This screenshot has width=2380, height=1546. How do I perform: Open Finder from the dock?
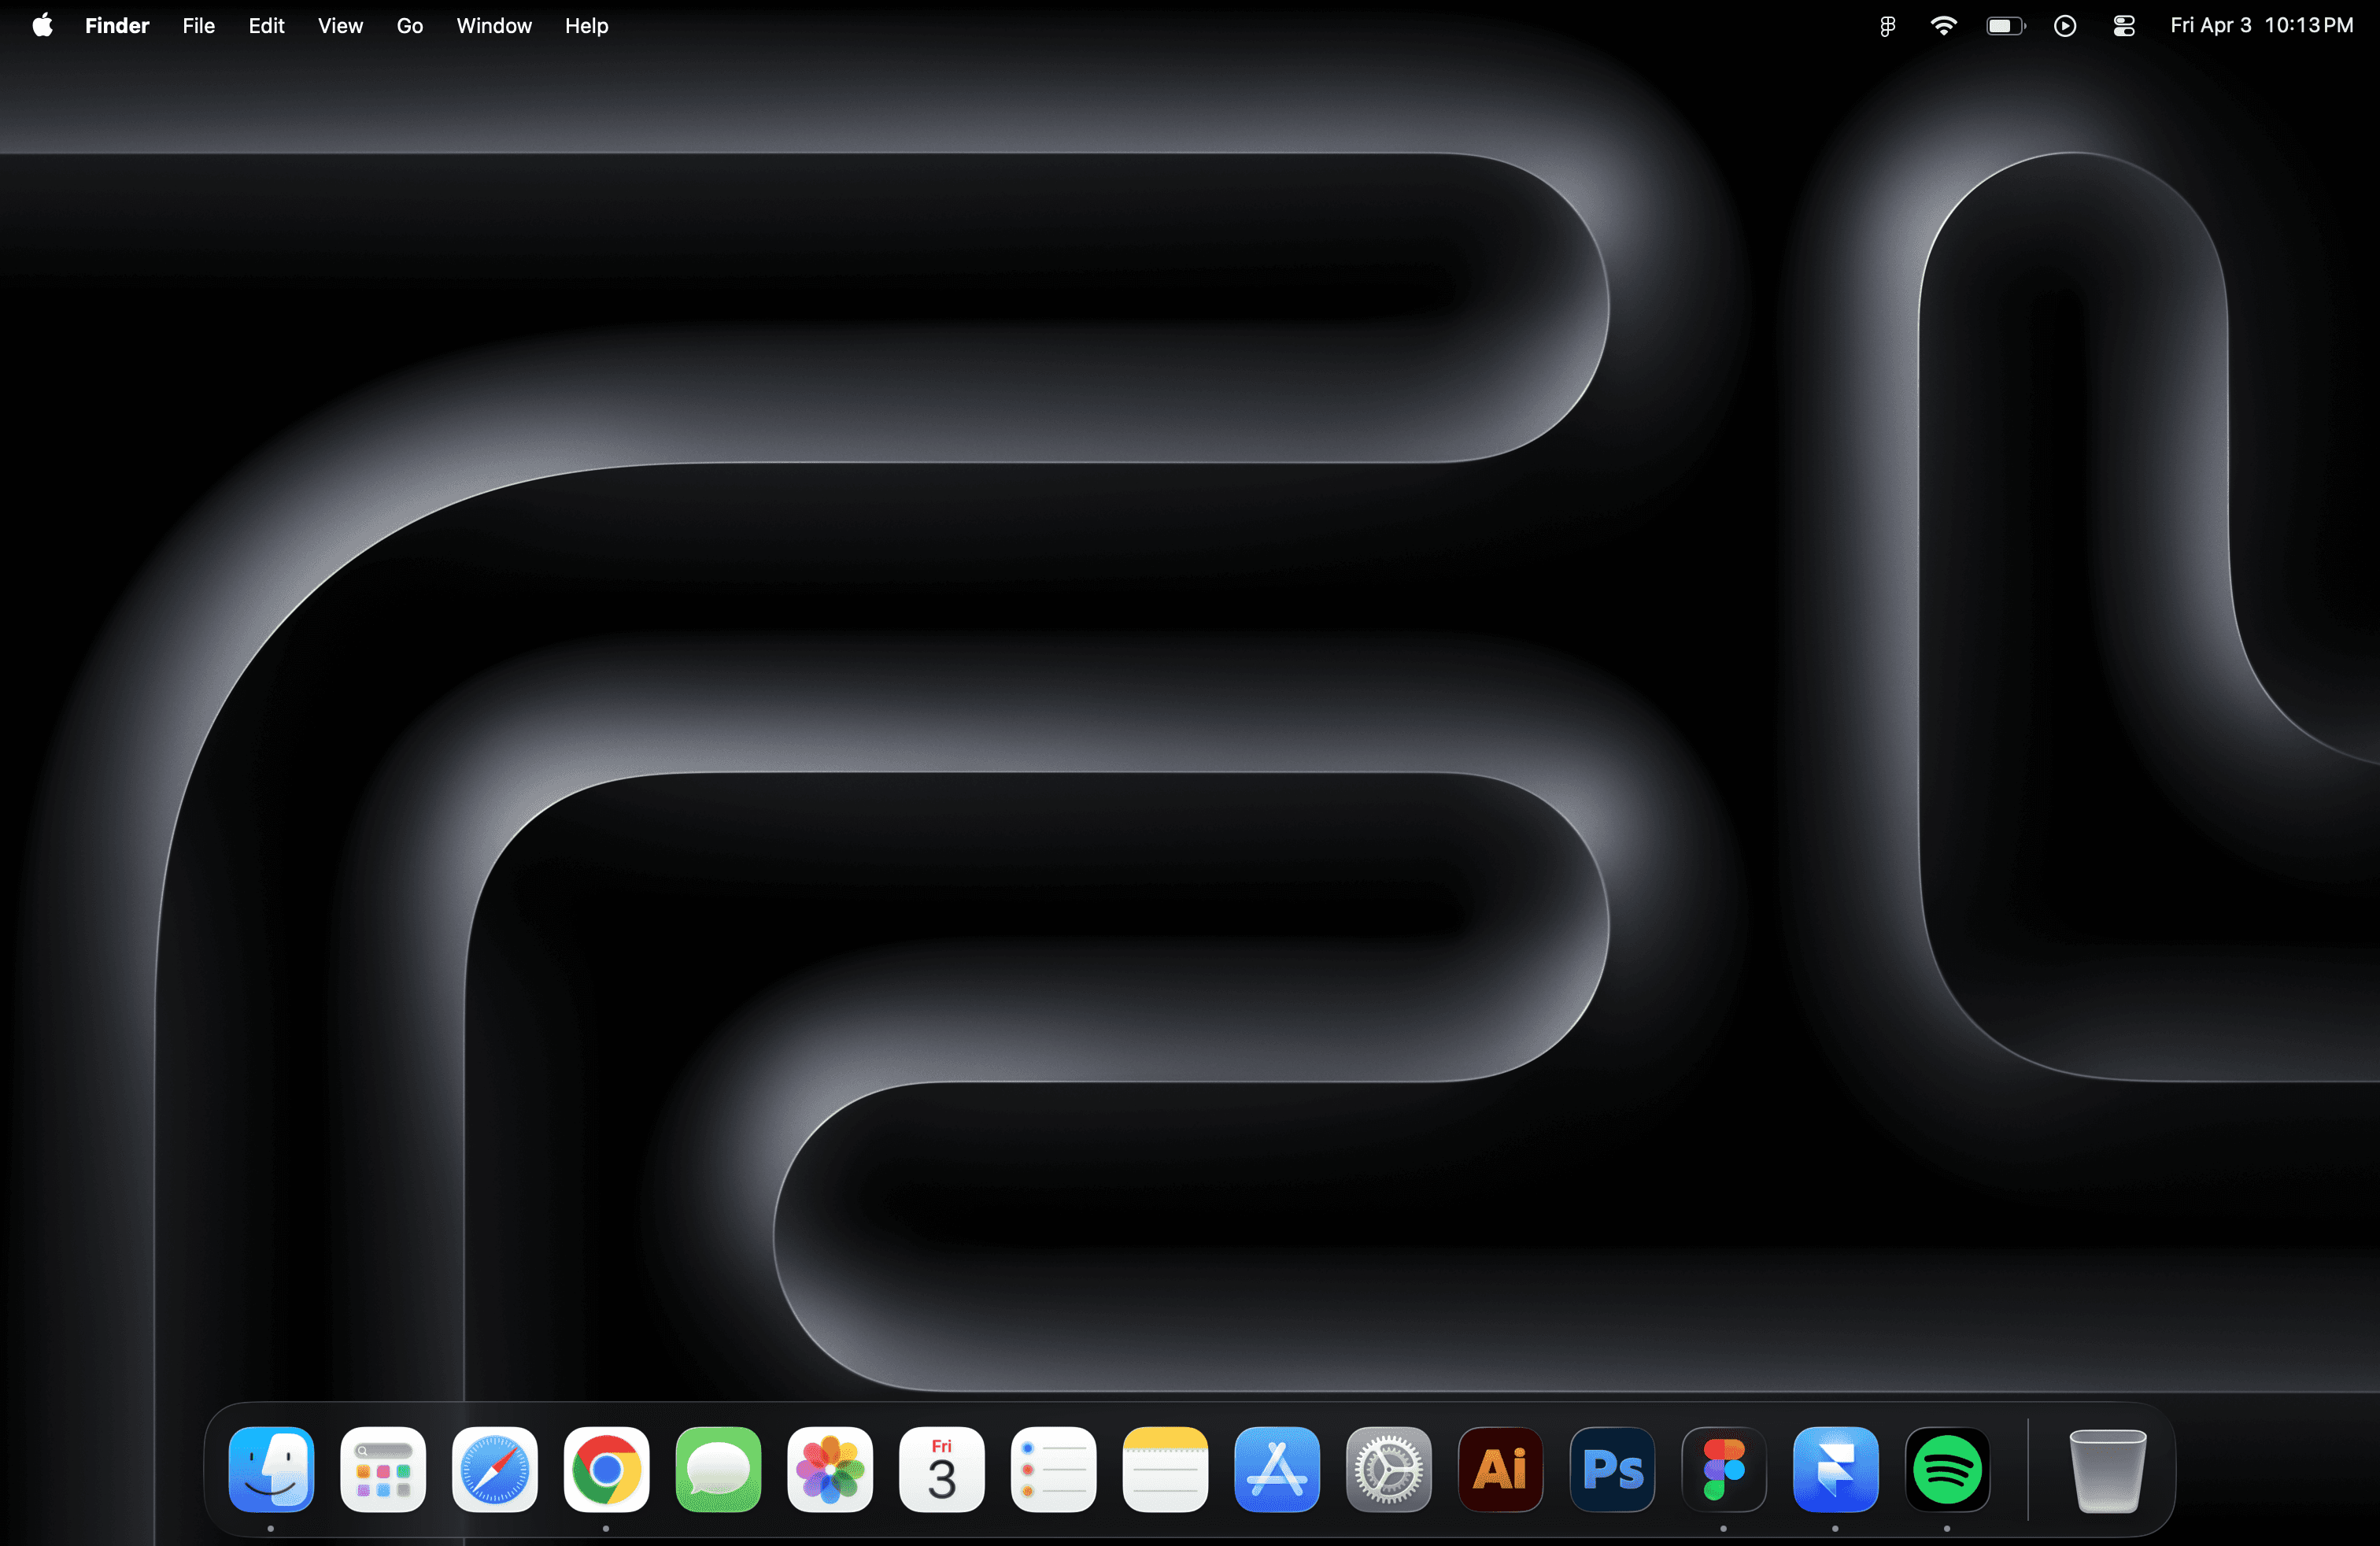coord(271,1469)
